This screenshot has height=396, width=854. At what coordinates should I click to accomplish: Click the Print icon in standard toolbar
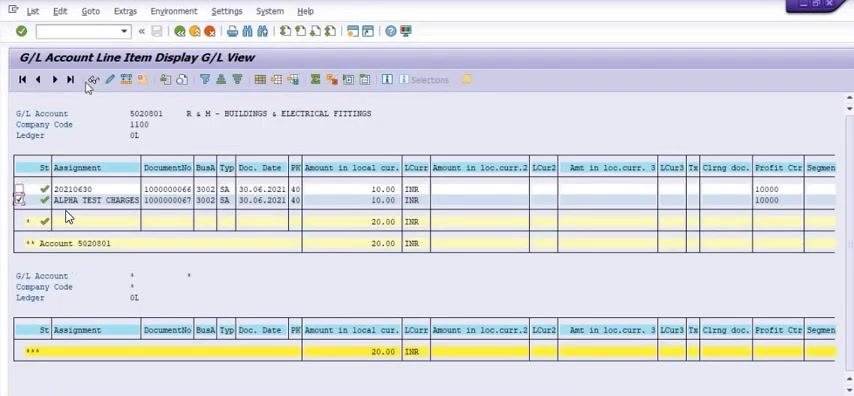click(x=233, y=32)
